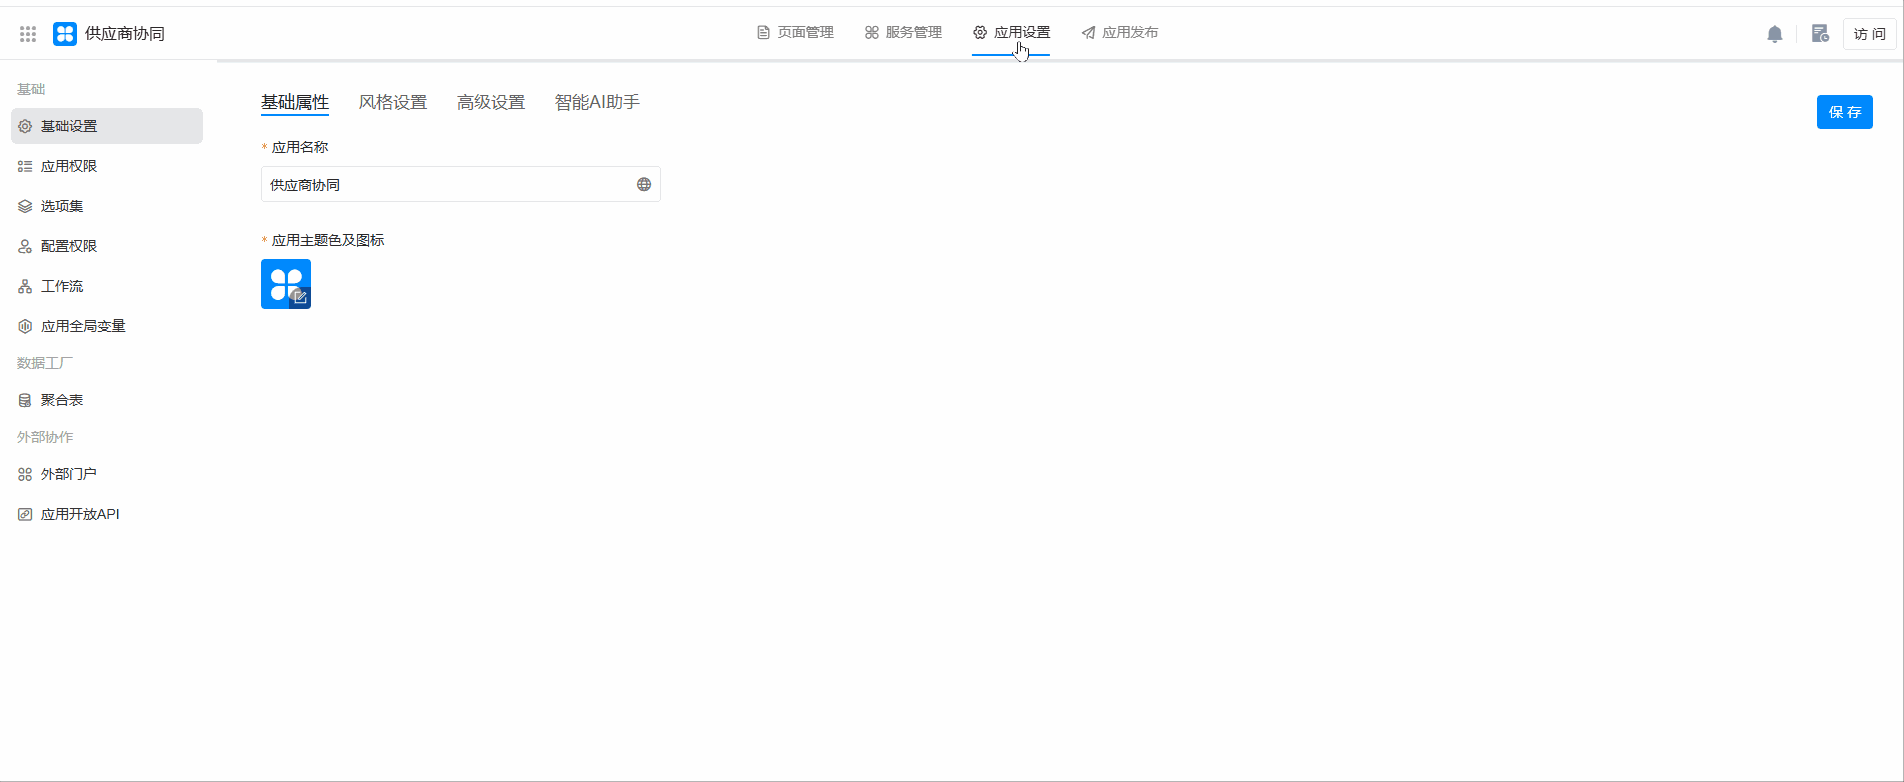Click the 保存 button
The image size is (1904, 782).
pyautogui.click(x=1844, y=112)
